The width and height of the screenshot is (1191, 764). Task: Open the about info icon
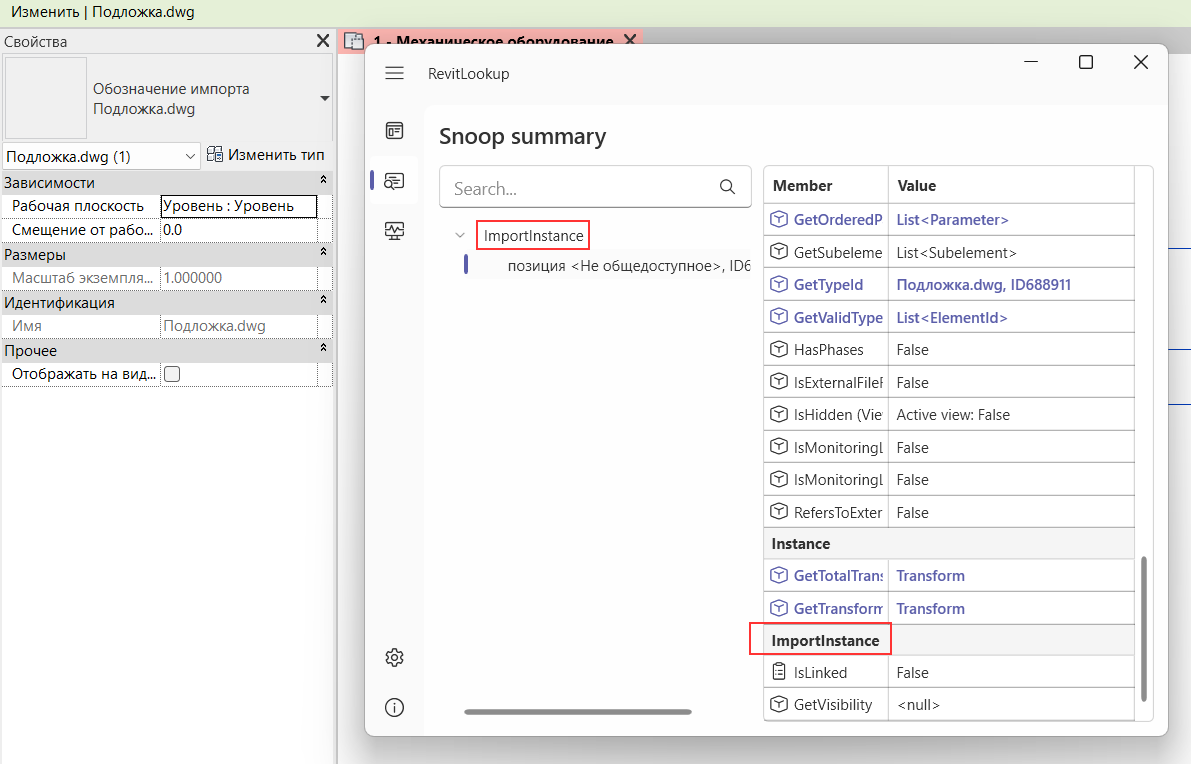tap(394, 708)
